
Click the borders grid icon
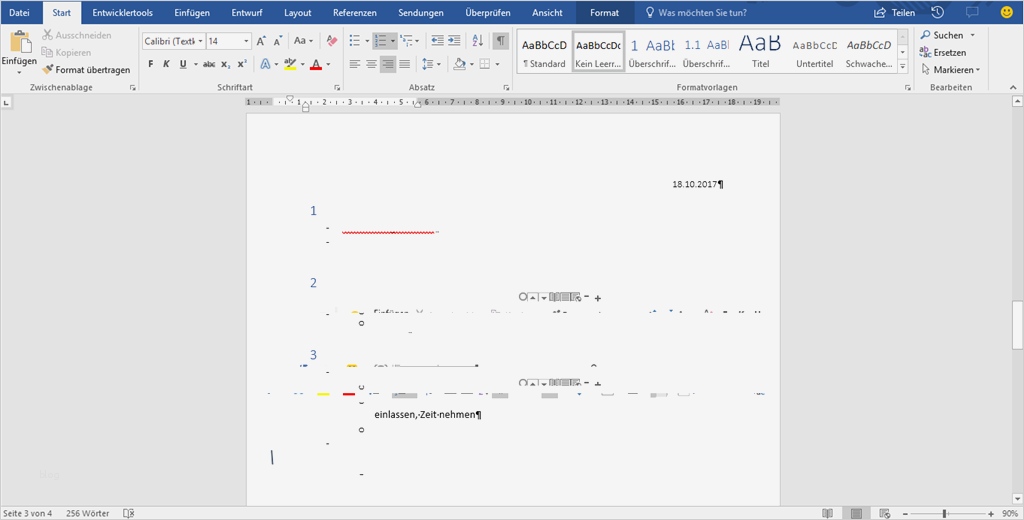pyautogui.click(x=485, y=64)
